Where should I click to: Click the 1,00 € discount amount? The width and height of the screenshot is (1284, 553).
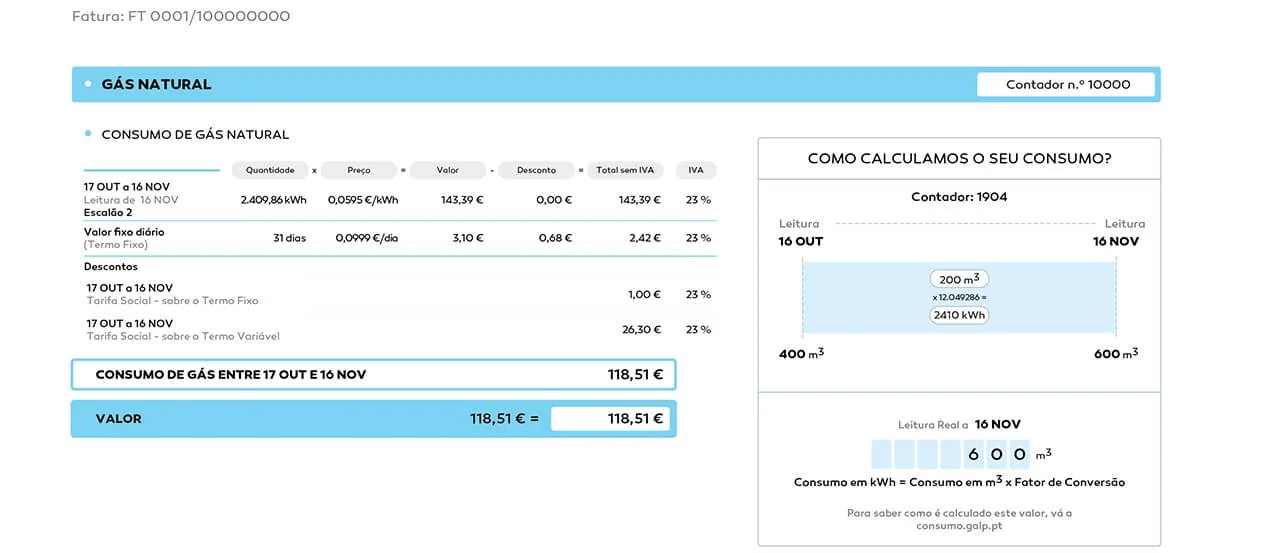click(644, 295)
